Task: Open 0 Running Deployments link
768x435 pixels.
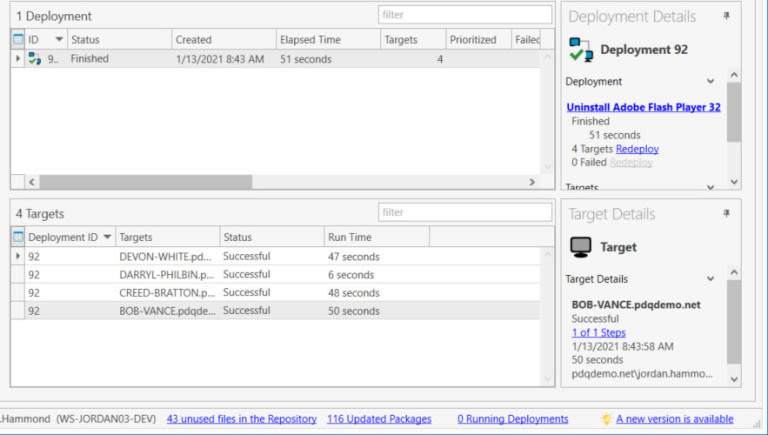Action: click(x=513, y=419)
